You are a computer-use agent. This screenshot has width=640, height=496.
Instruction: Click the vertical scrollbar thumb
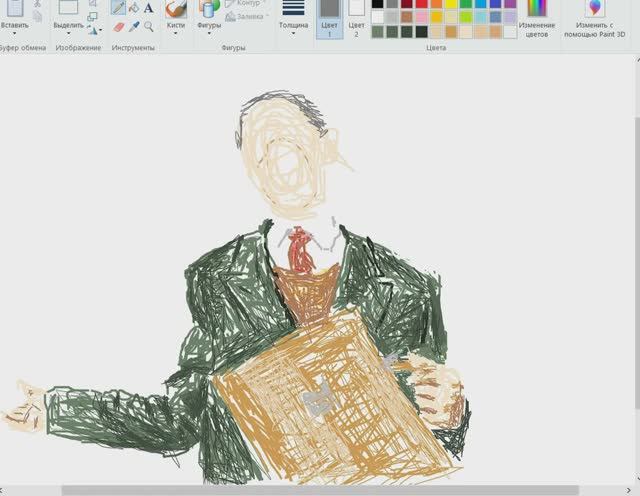(637, 261)
